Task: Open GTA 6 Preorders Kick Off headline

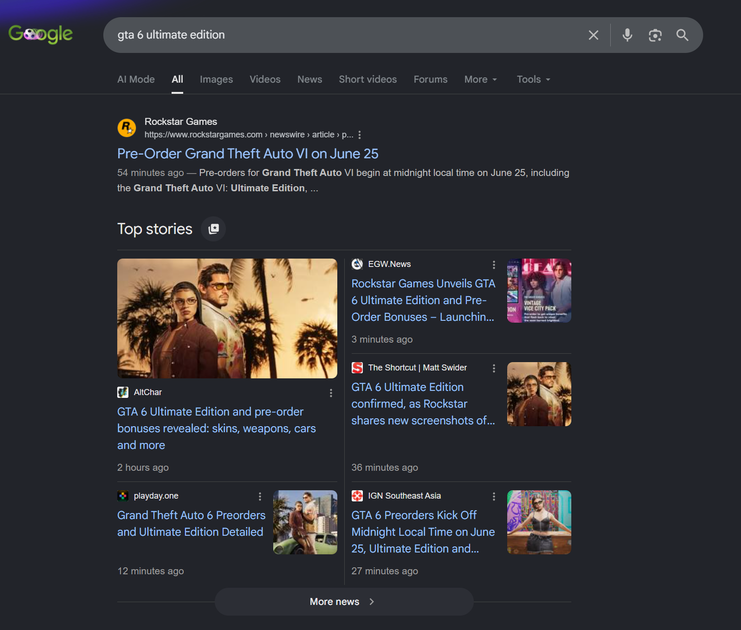Action: (x=423, y=532)
